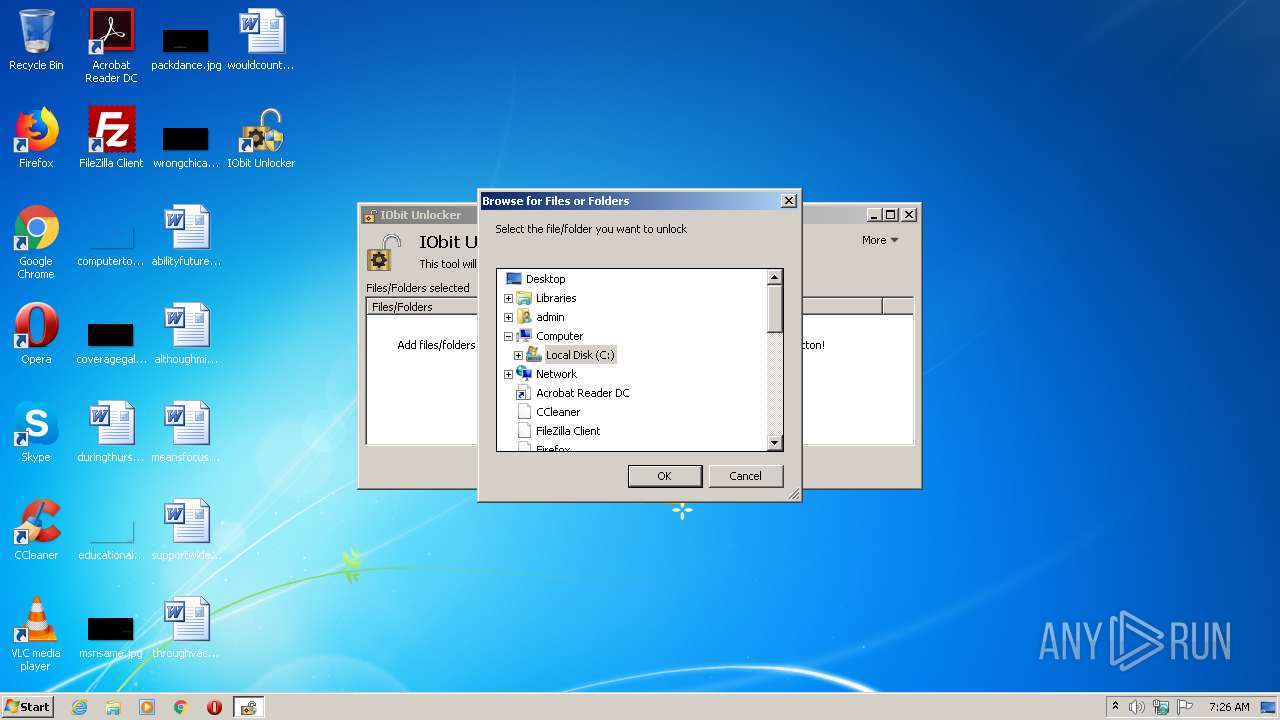Open the More dropdown in IObit Unlocker

click(880, 240)
